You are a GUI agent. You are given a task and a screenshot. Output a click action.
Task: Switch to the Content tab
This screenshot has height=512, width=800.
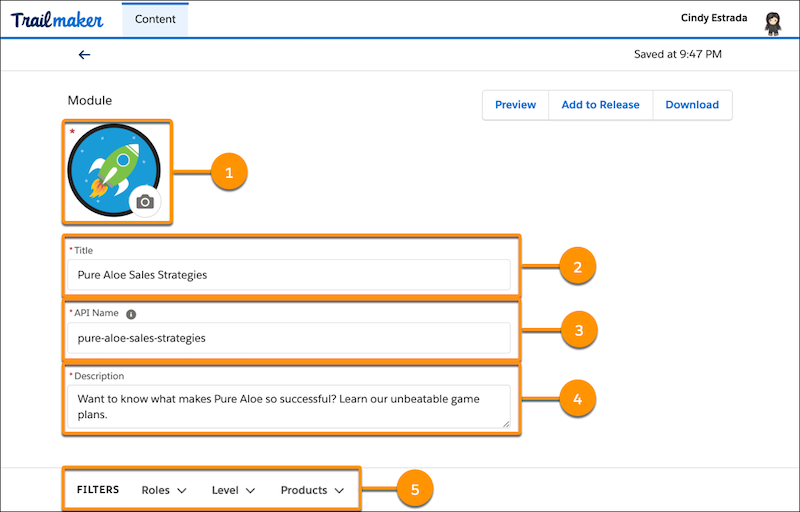(x=155, y=19)
